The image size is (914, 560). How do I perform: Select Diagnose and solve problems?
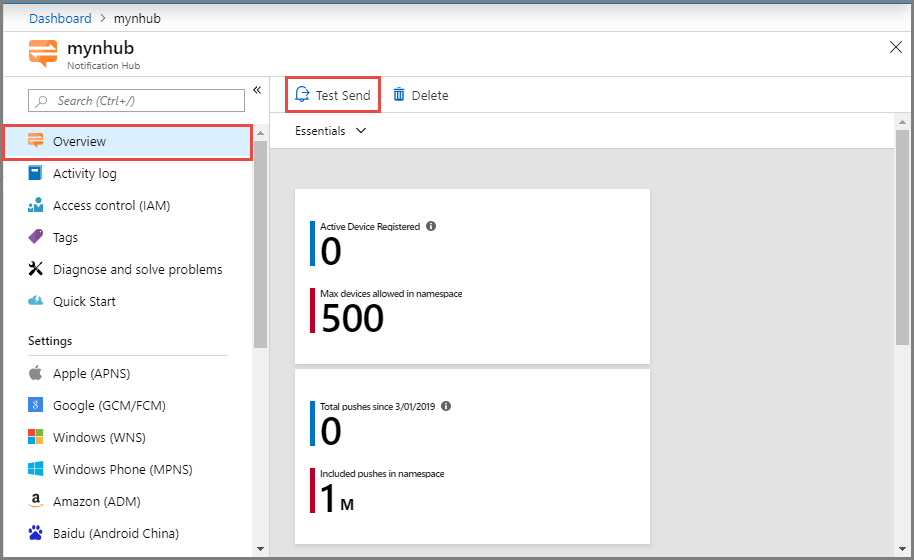tap(137, 269)
